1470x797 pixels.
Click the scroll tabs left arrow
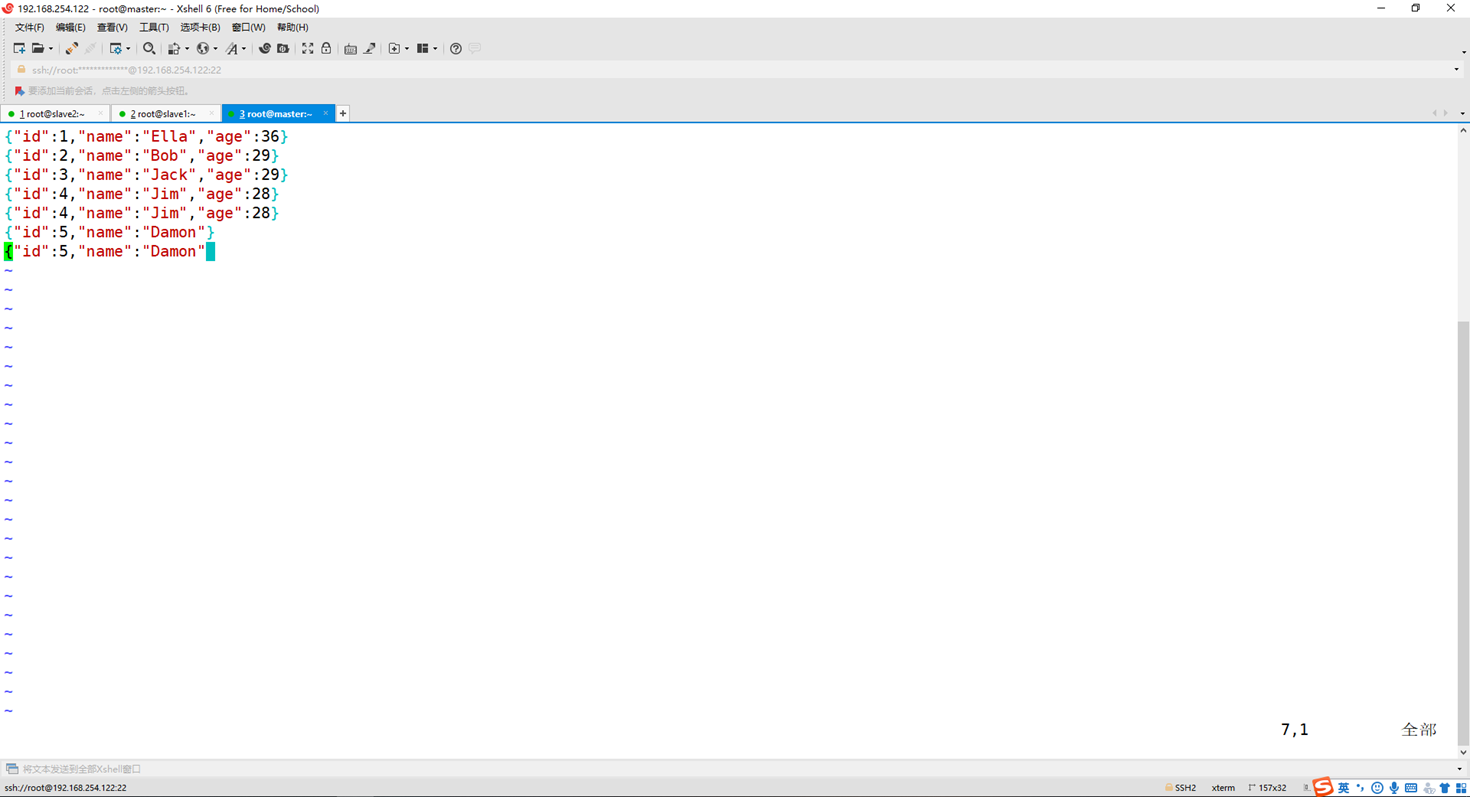1435,114
